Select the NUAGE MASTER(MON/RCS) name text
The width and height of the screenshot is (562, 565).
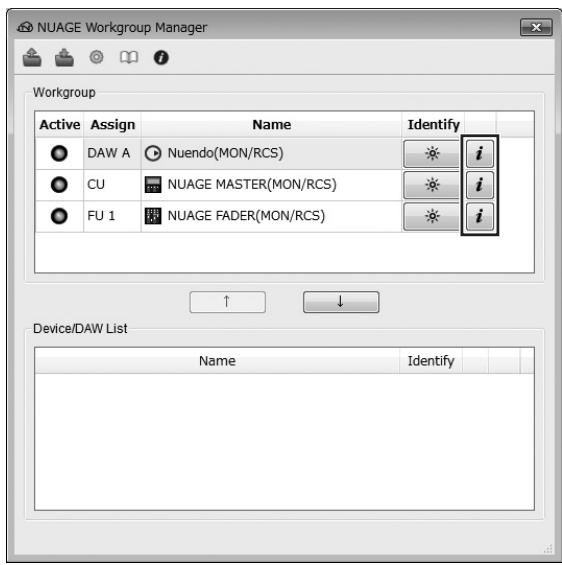(x=252, y=184)
